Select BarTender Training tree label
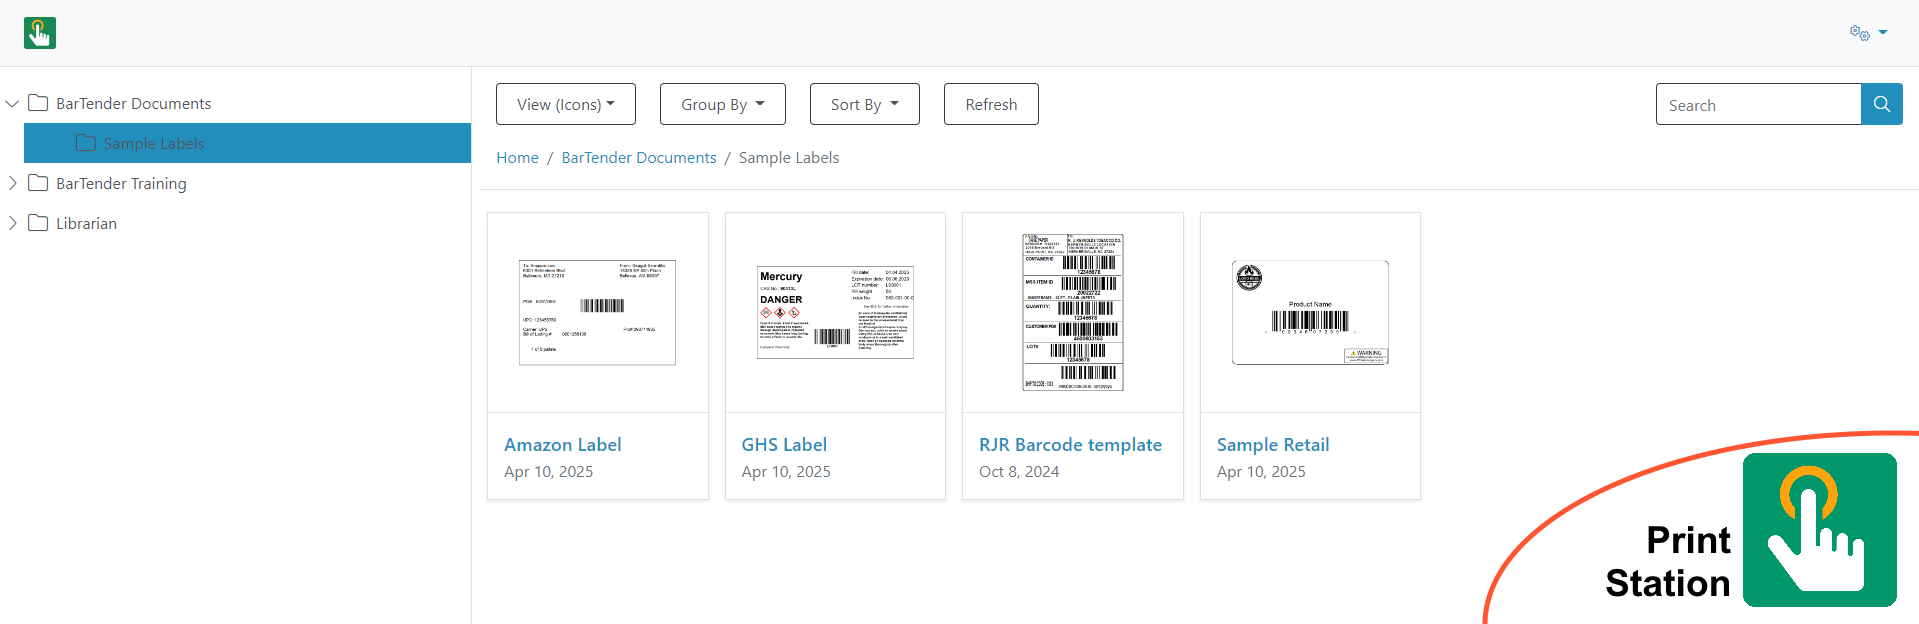 (x=121, y=183)
